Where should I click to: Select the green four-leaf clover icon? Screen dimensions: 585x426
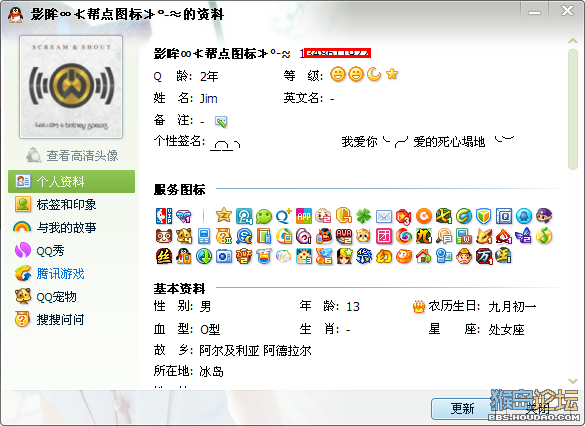click(x=364, y=216)
